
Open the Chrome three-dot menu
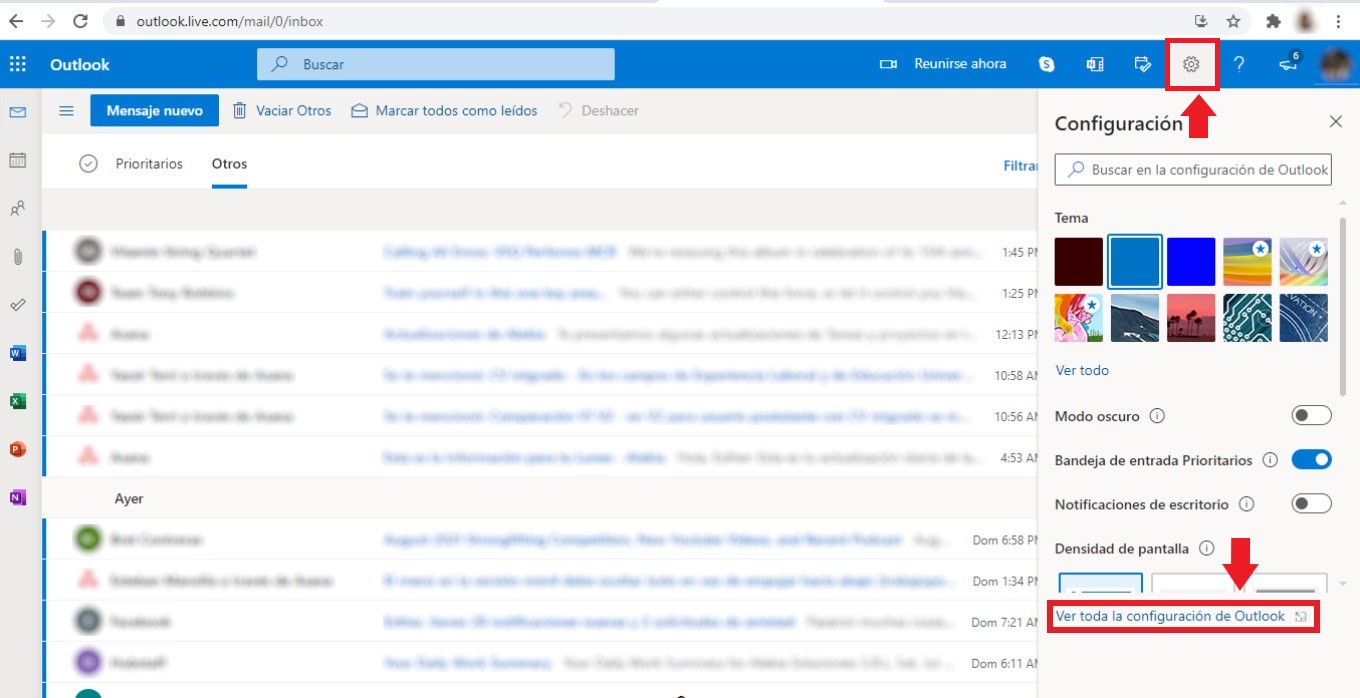coord(1339,21)
